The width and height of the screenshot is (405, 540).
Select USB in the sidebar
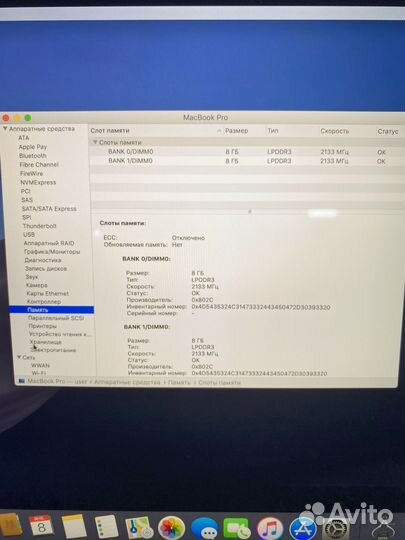(x=29, y=235)
